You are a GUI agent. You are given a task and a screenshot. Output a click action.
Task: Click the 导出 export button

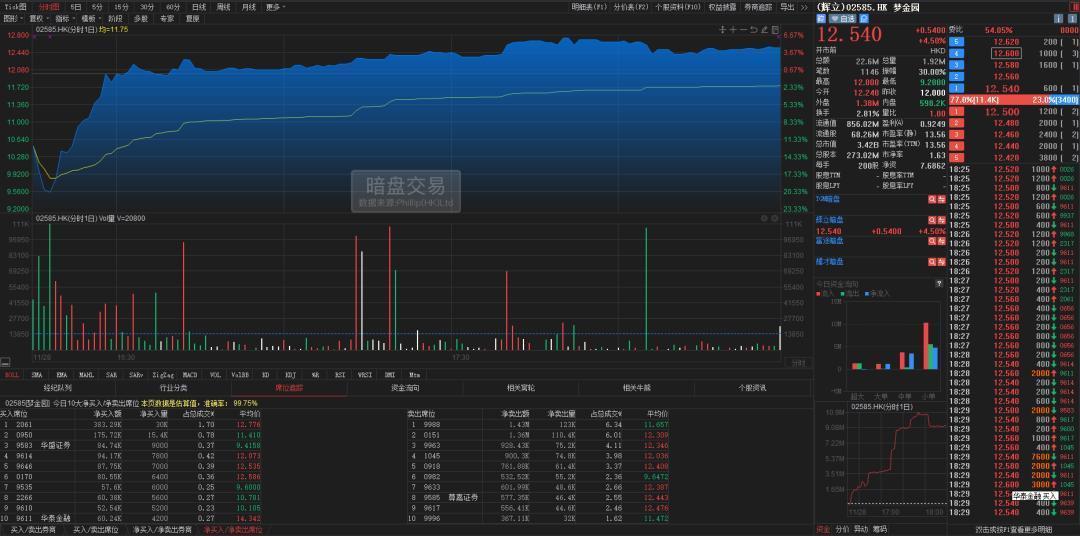(787, 7)
